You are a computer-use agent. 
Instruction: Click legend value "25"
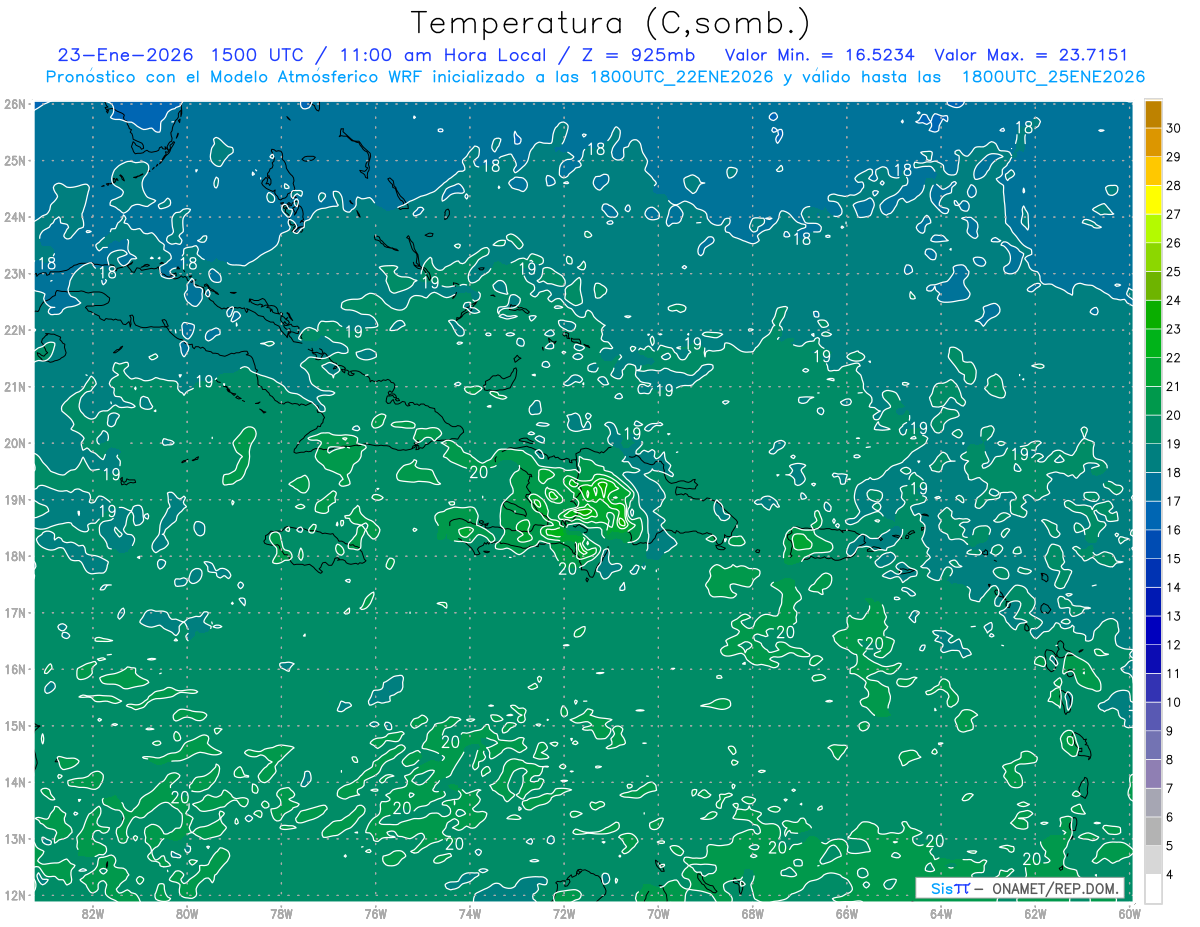[1174, 272]
